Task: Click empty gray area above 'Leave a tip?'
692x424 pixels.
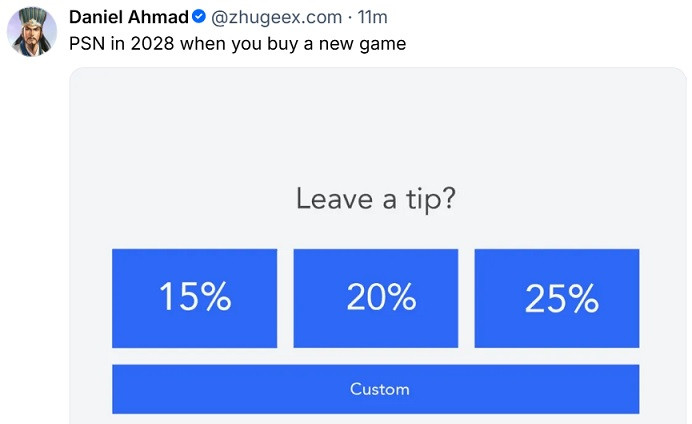Action: point(376,124)
